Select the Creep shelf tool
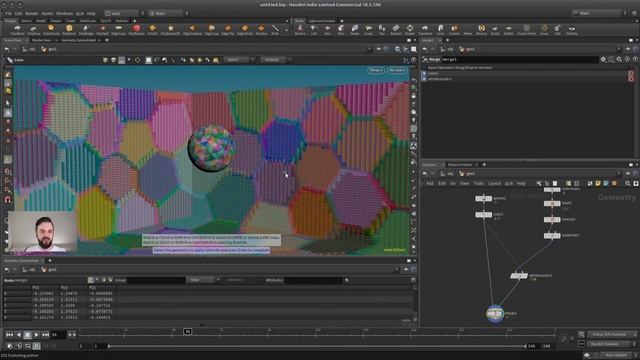The height and width of the screenshot is (360, 640). 369,29
